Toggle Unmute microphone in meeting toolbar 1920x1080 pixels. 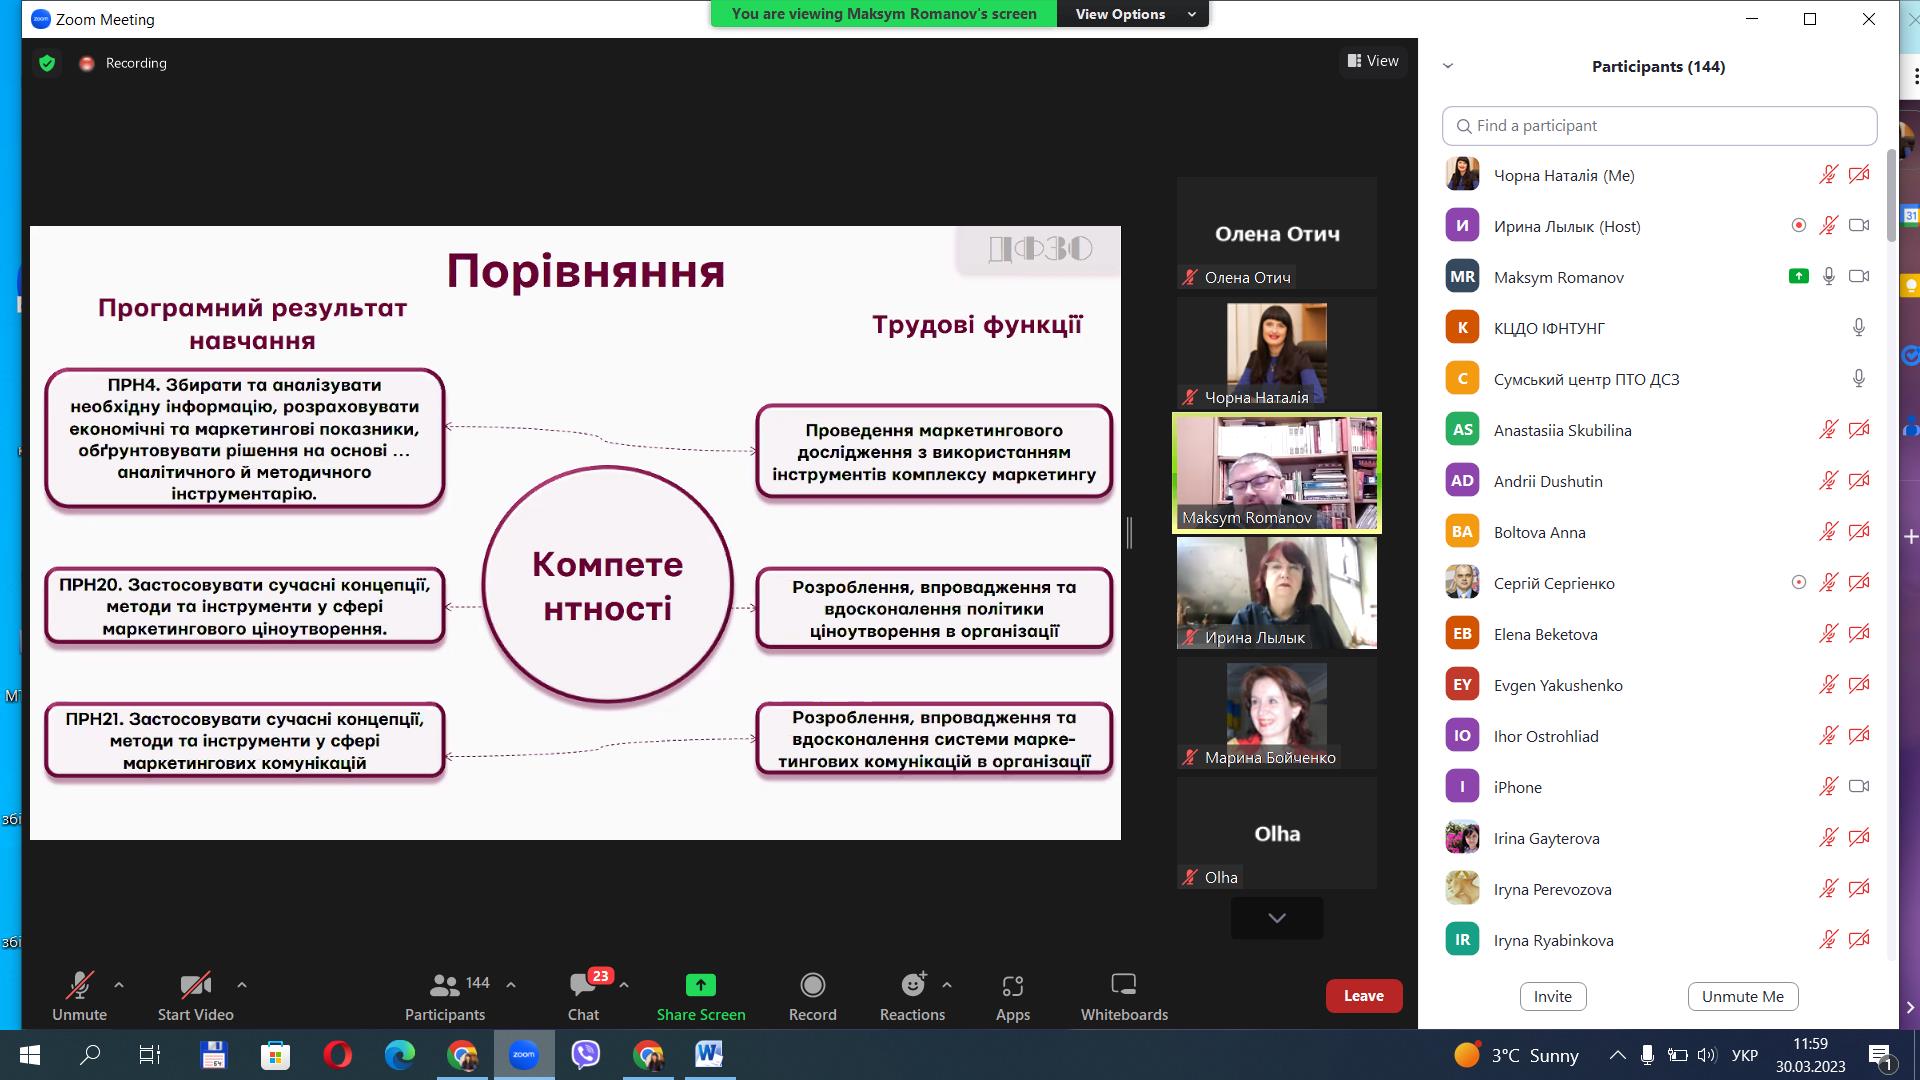(x=79, y=986)
